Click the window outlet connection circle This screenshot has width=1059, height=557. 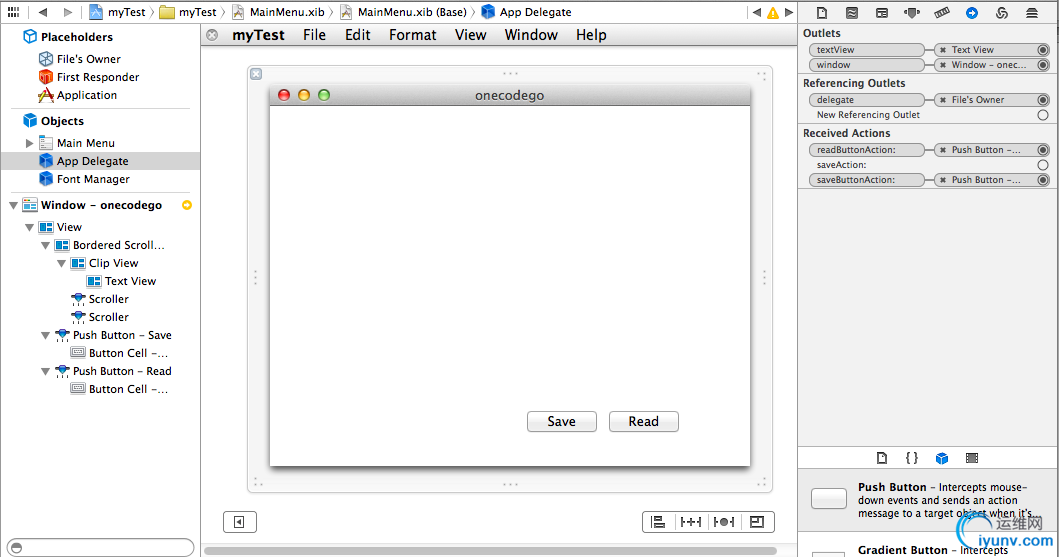click(1043, 65)
